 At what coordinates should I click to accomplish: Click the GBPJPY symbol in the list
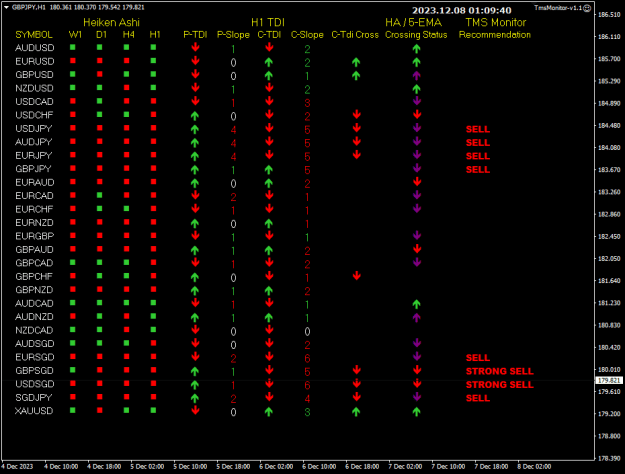click(x=33, y=169)
